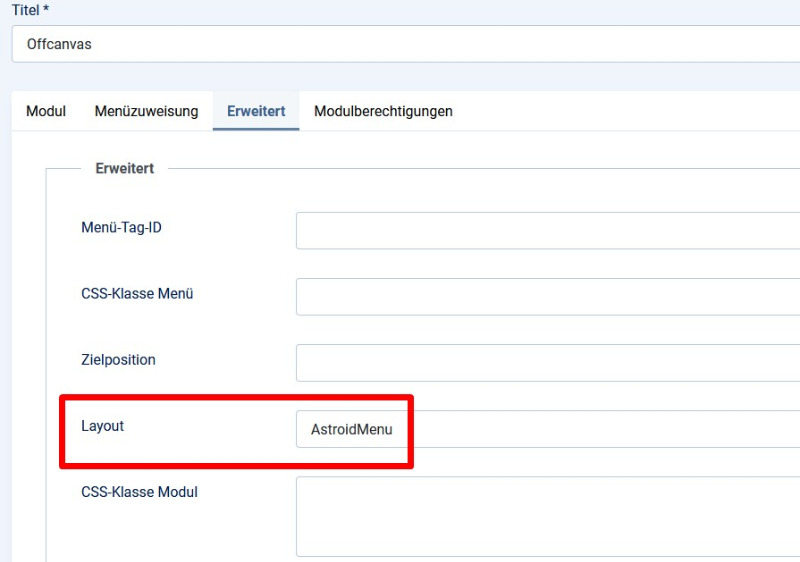
Task: Click the Menü-Tag-ID label
Action: [121, 227]
